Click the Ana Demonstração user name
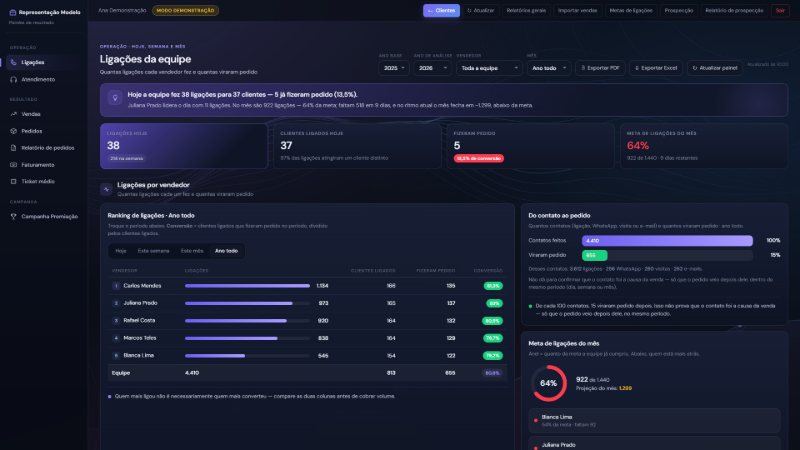Image resolution: width=800 pixels, height=450 pixels. pos(122,11)
